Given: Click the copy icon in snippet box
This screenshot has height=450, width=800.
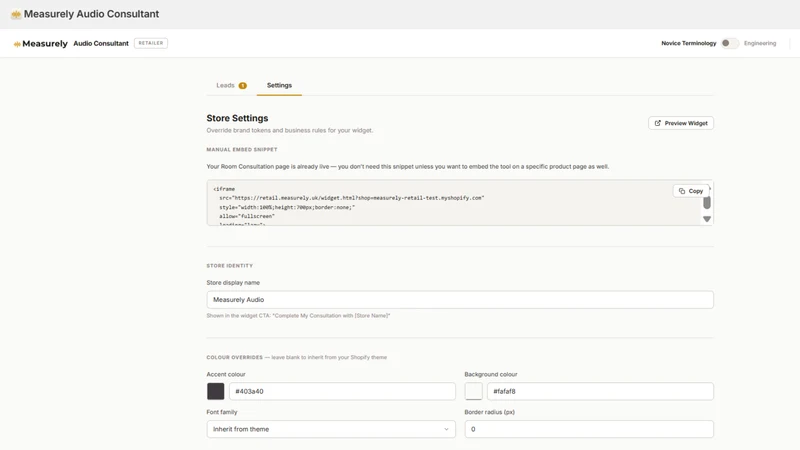Looking at the screenshot, I should (x=682, y=191).
